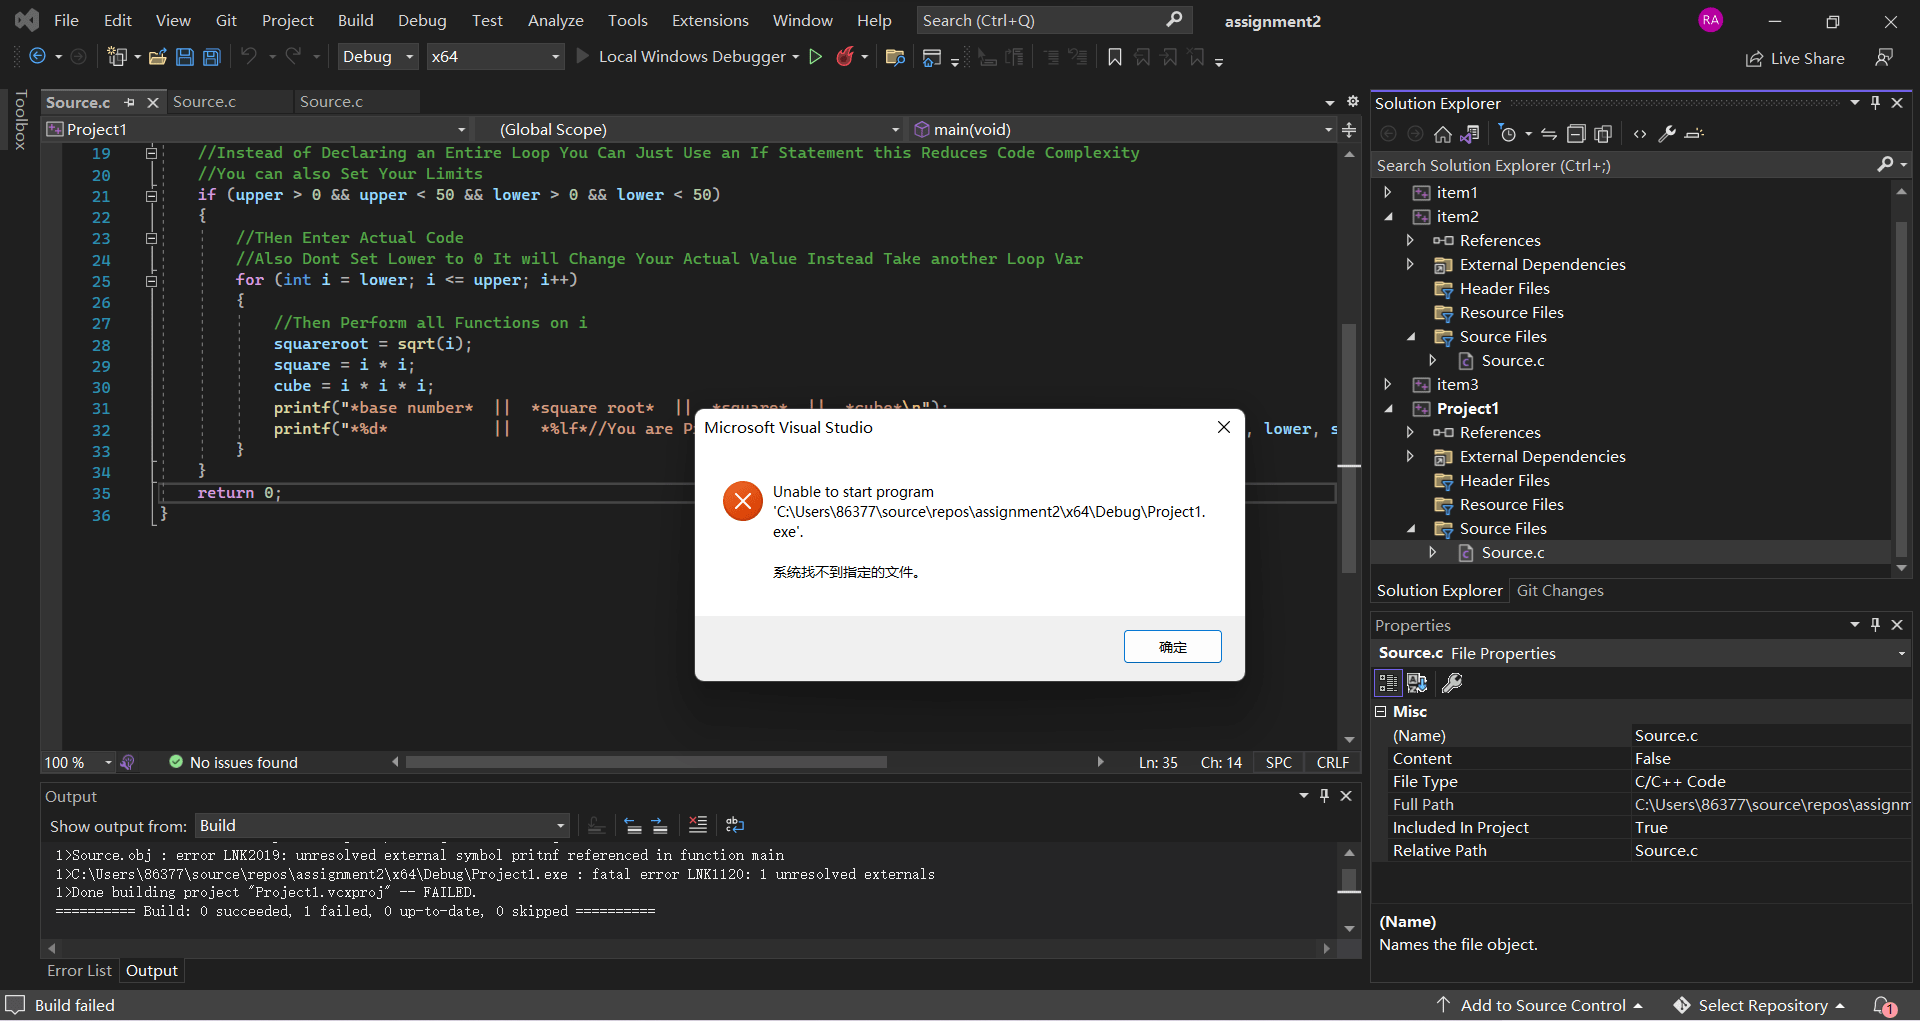
Task: Click the 确定 button in the error dialog
Action: 1172,647
